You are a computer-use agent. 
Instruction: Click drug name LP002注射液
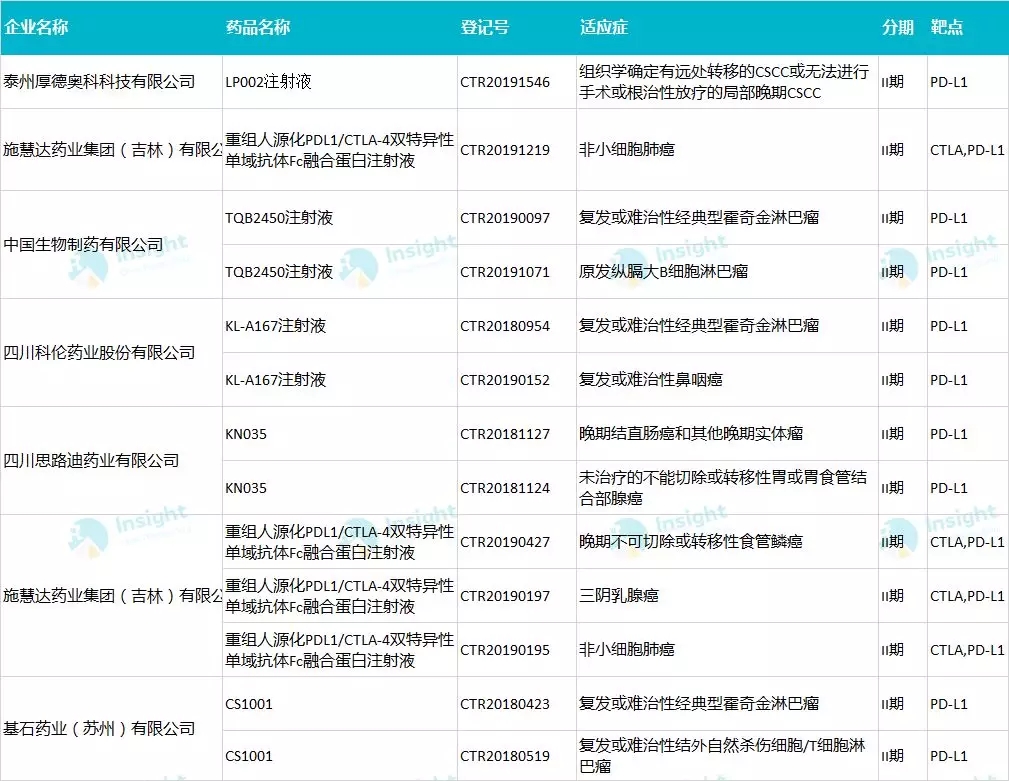click(x=268, y=82)
